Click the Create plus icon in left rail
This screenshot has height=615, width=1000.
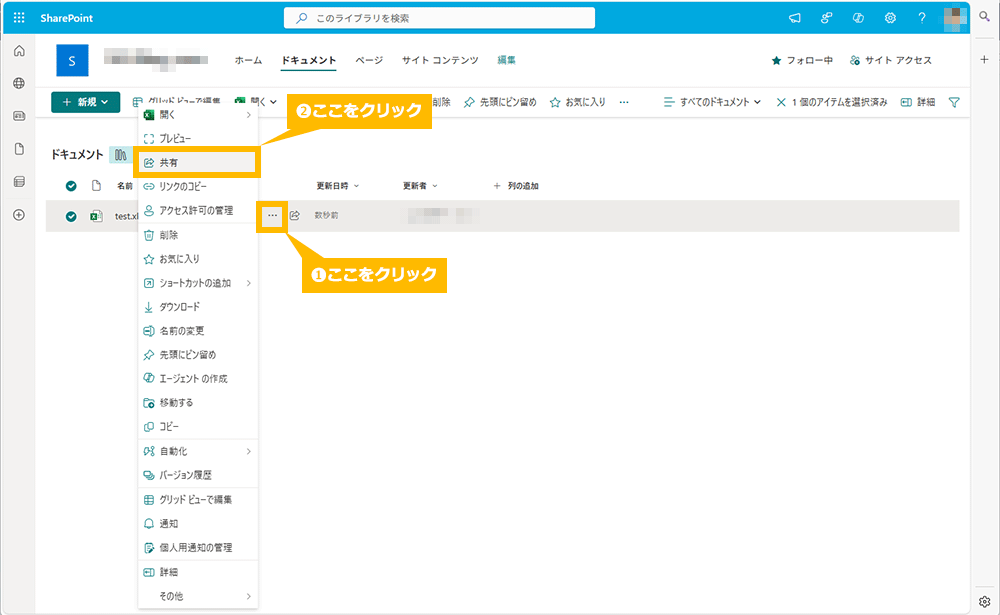coord(19,215)
